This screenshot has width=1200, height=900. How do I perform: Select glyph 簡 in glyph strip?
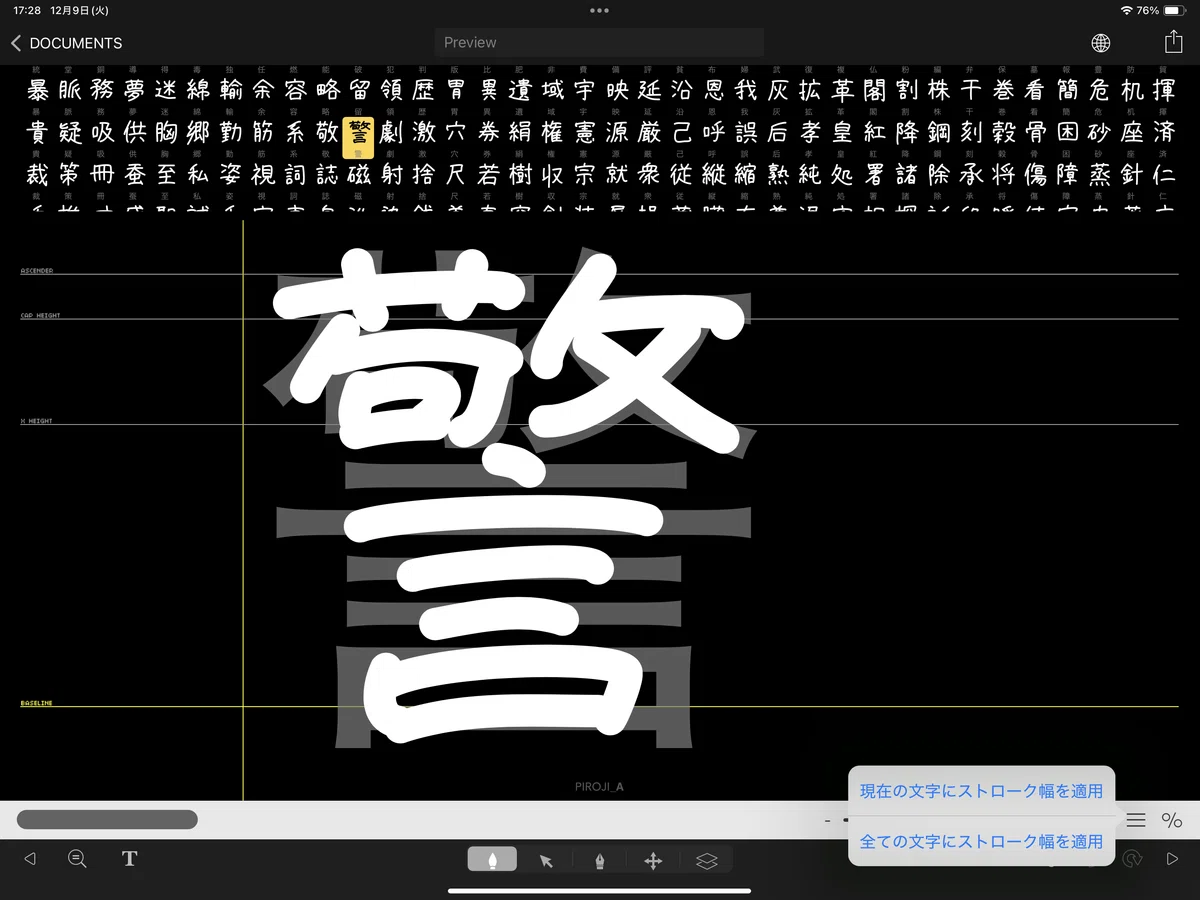[1068, 90]
